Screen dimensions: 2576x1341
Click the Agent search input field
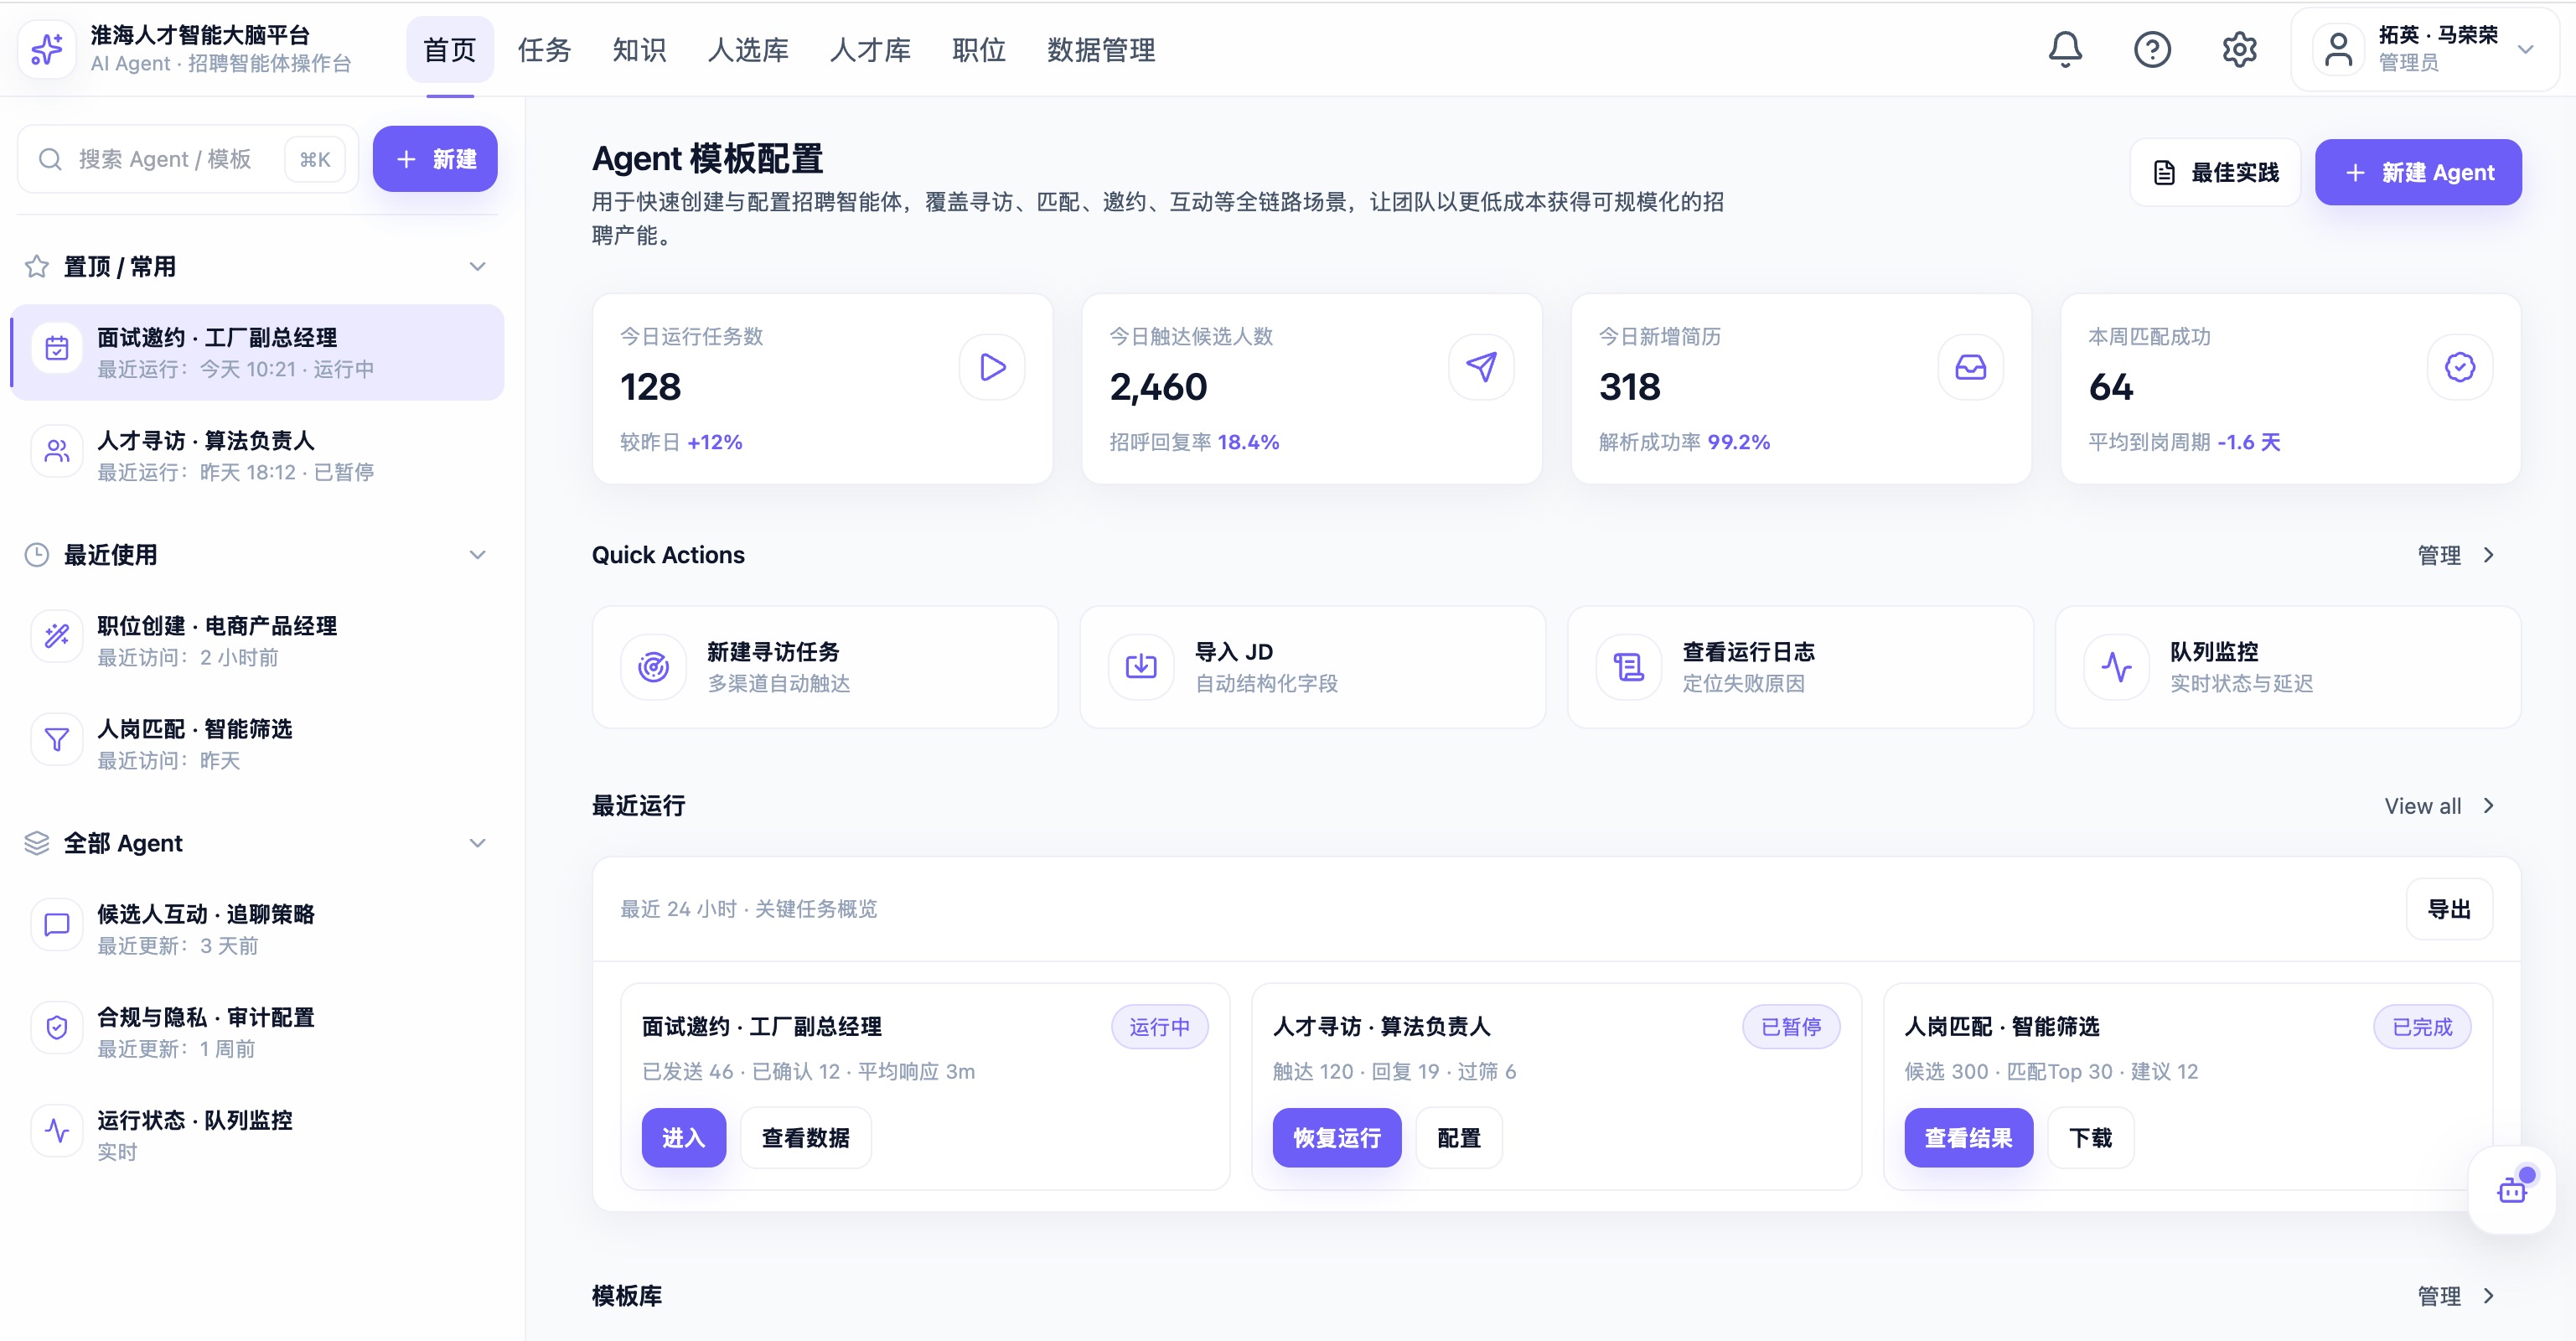pyautogui.click(x=170, y=158)
